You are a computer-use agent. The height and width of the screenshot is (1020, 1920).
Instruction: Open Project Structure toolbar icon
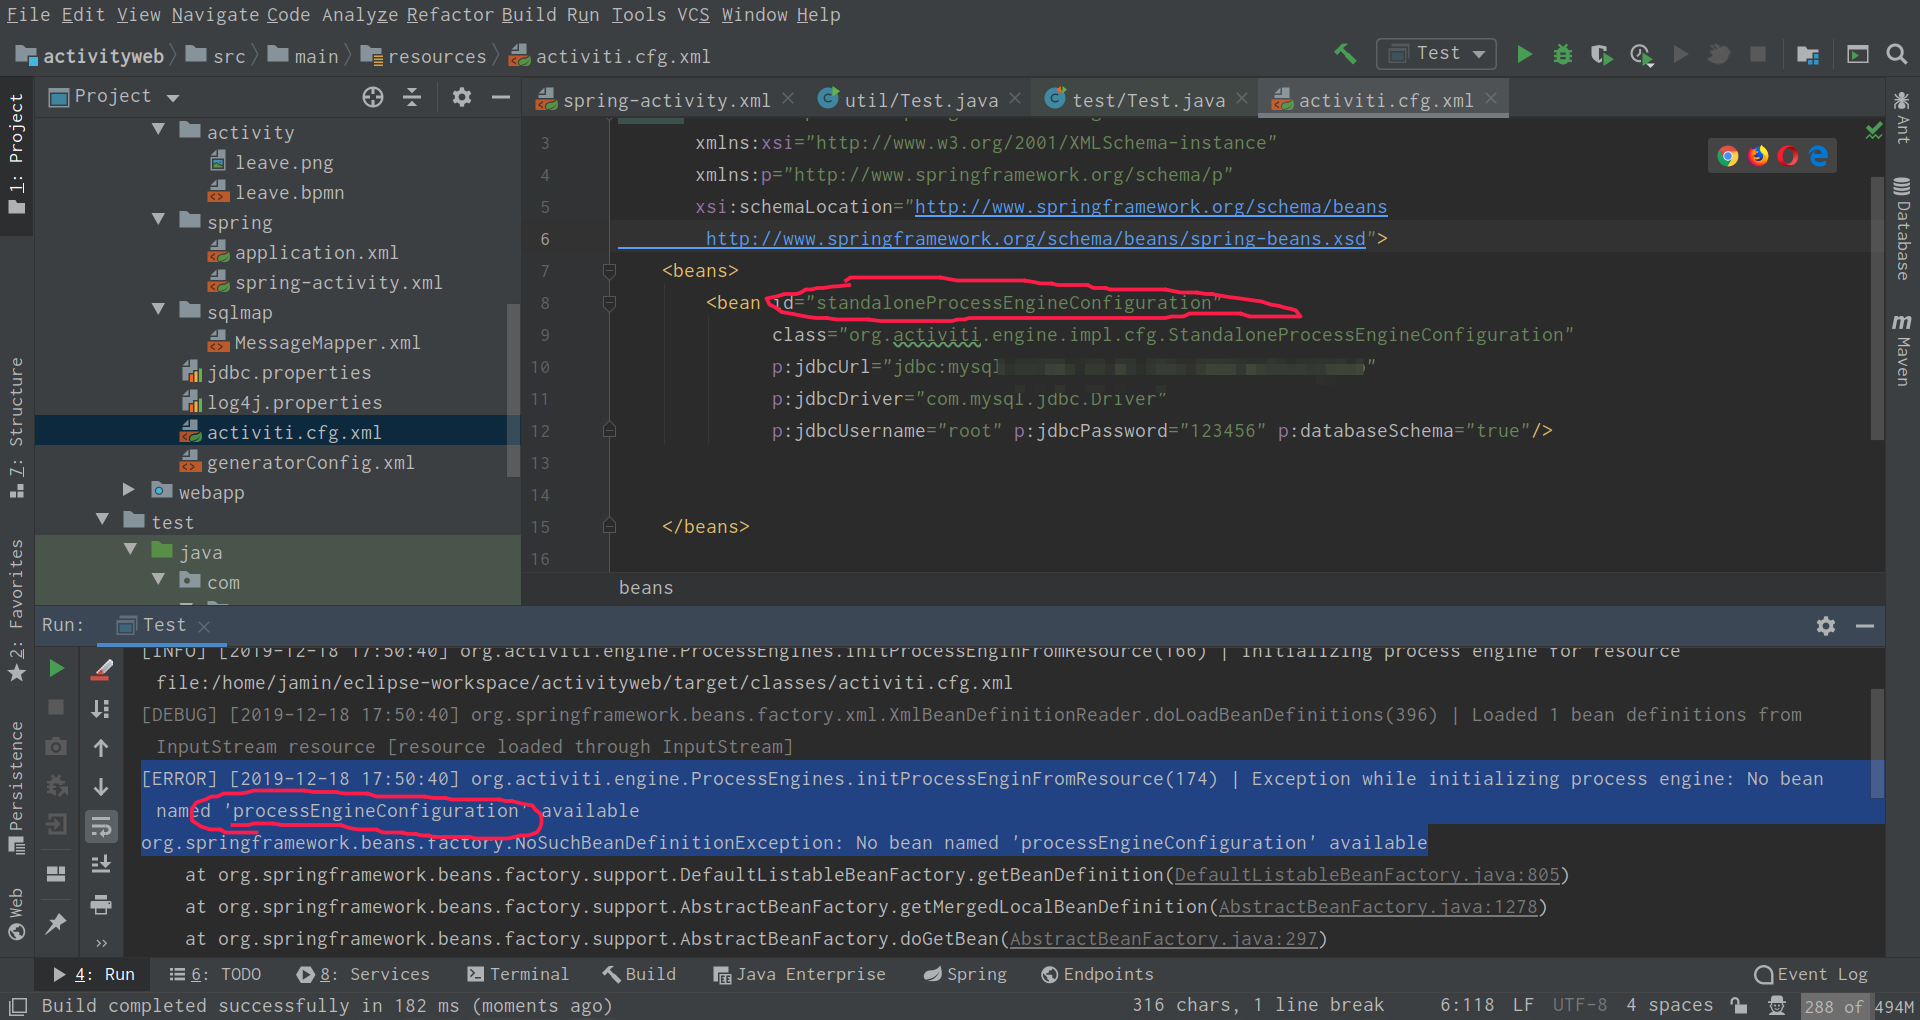click(x=1807, y=54)
